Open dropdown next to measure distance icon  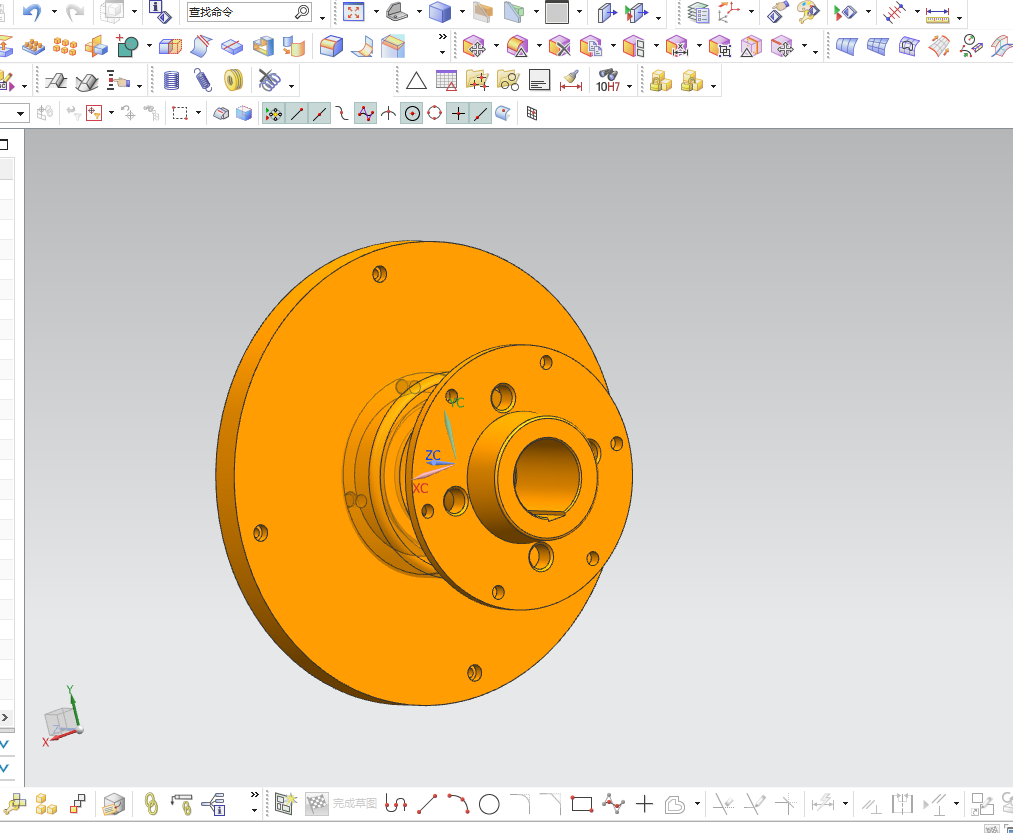coord(959,18)
